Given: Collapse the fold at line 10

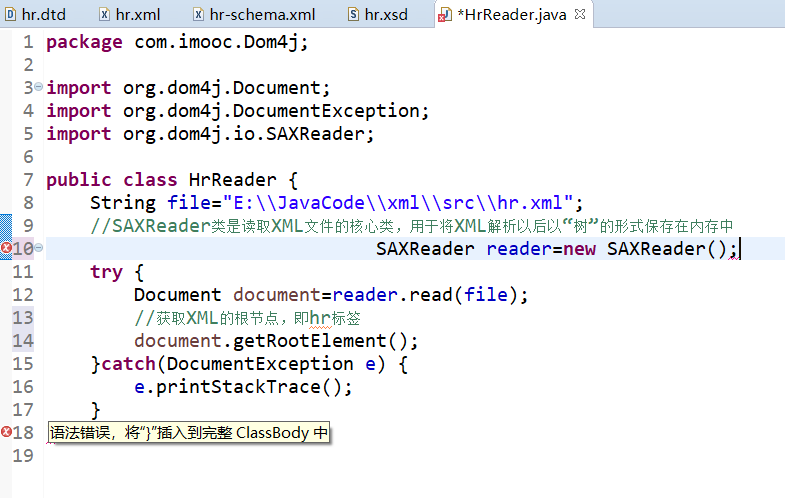Looking at the screenshot, I should click(x=39, y=247).
